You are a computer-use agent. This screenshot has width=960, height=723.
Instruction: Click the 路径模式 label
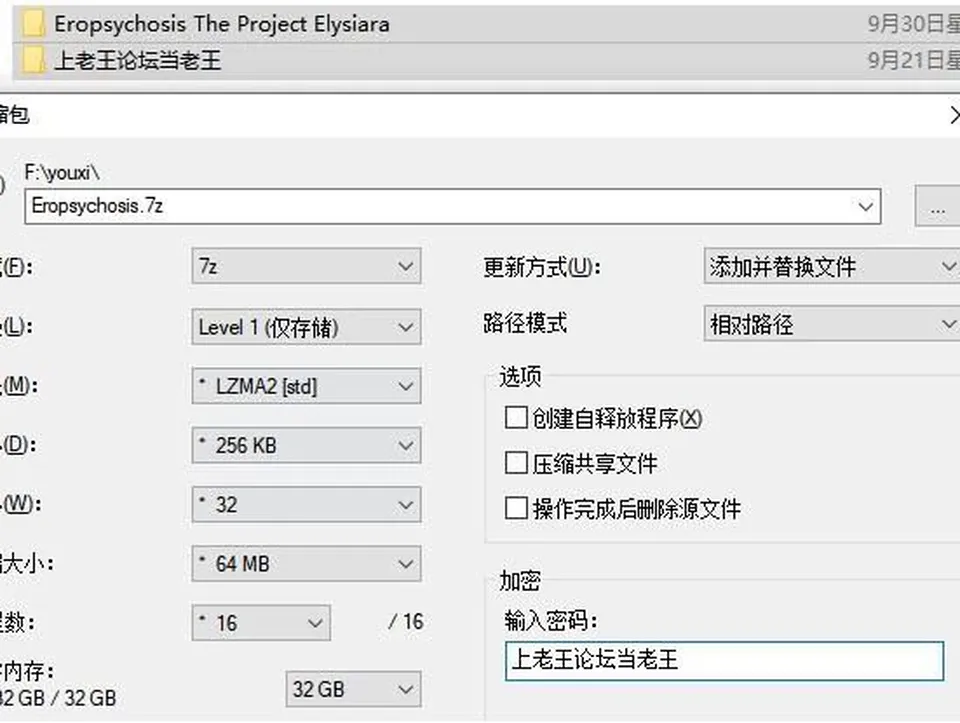pos(525,323)
